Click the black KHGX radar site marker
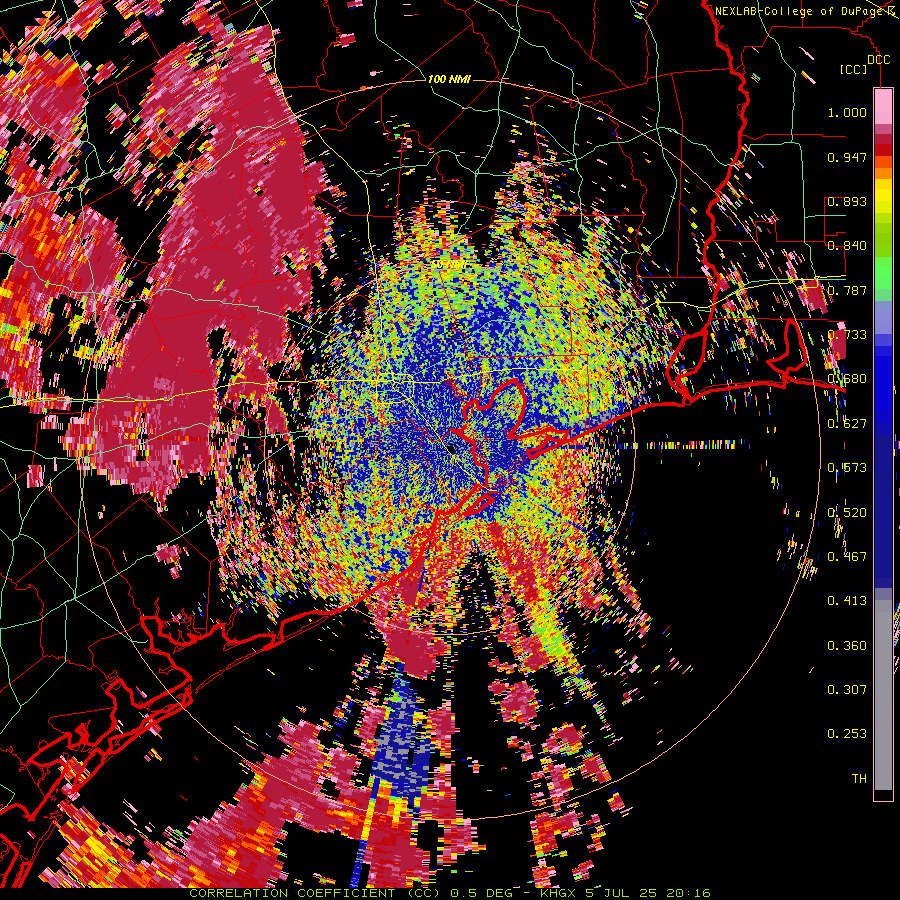900x900 pixels. point(453,449)
